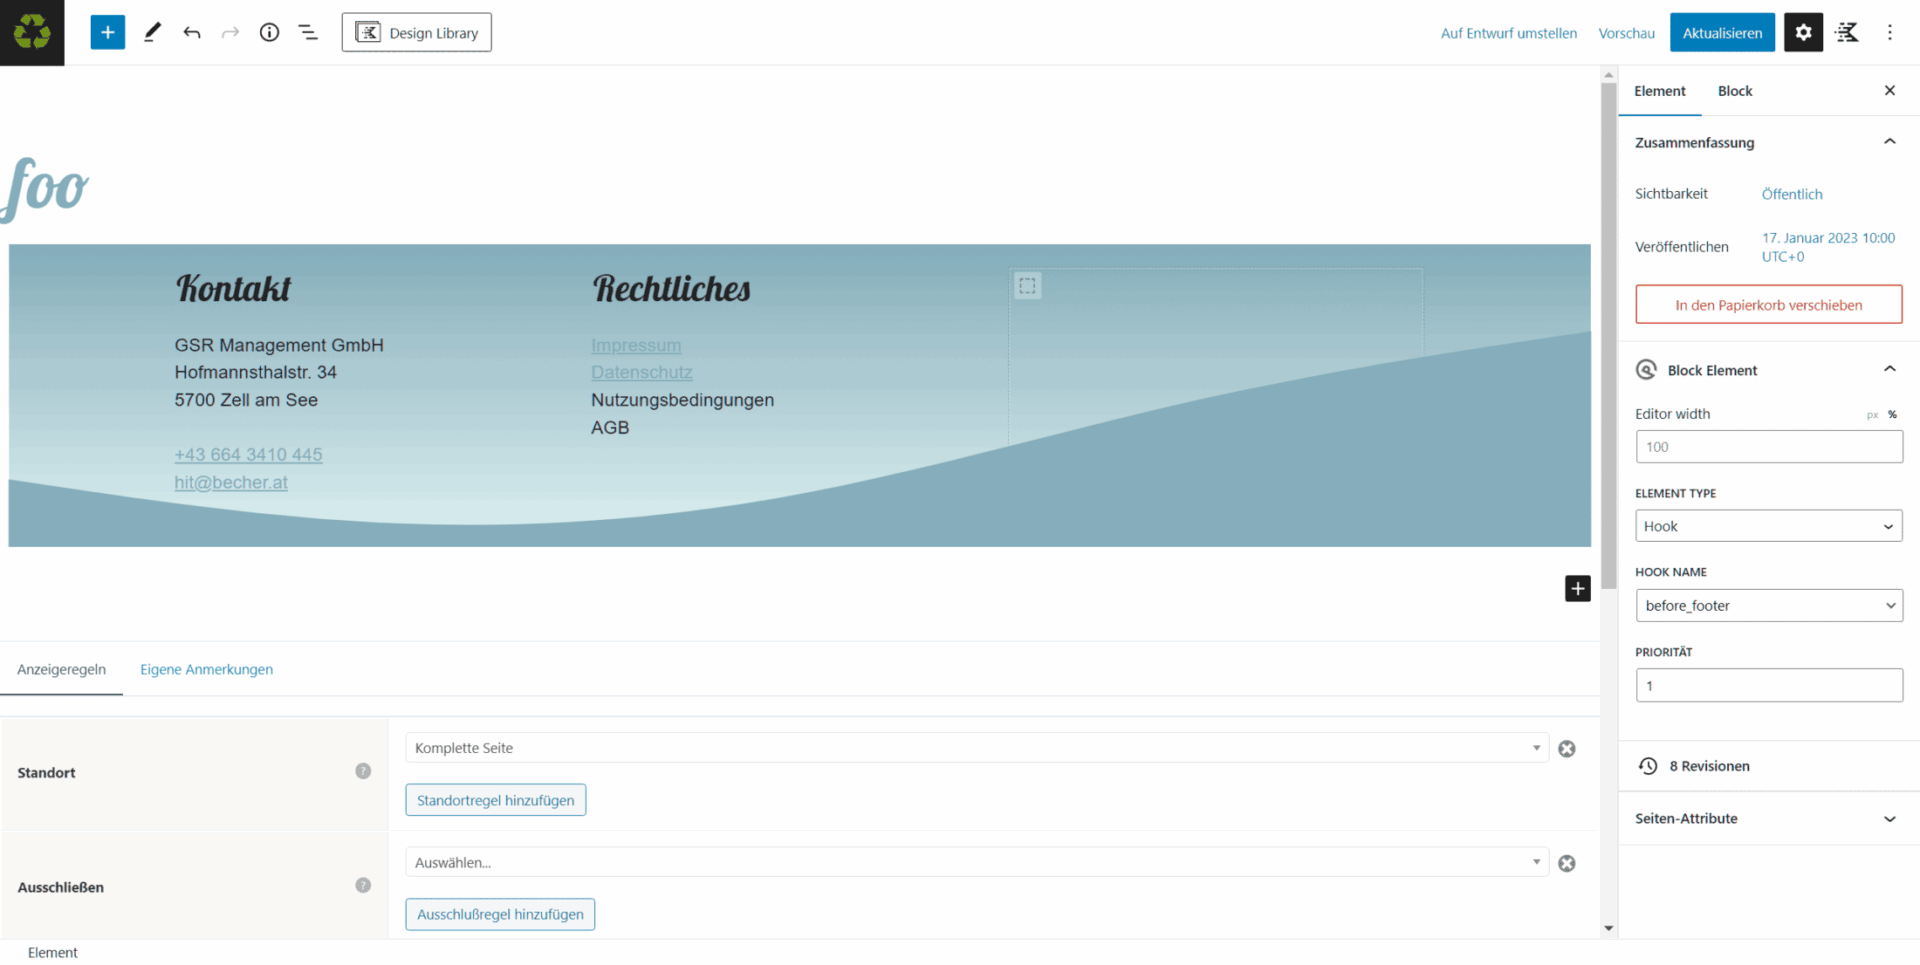Undo the last change

[x=191, y=32]
